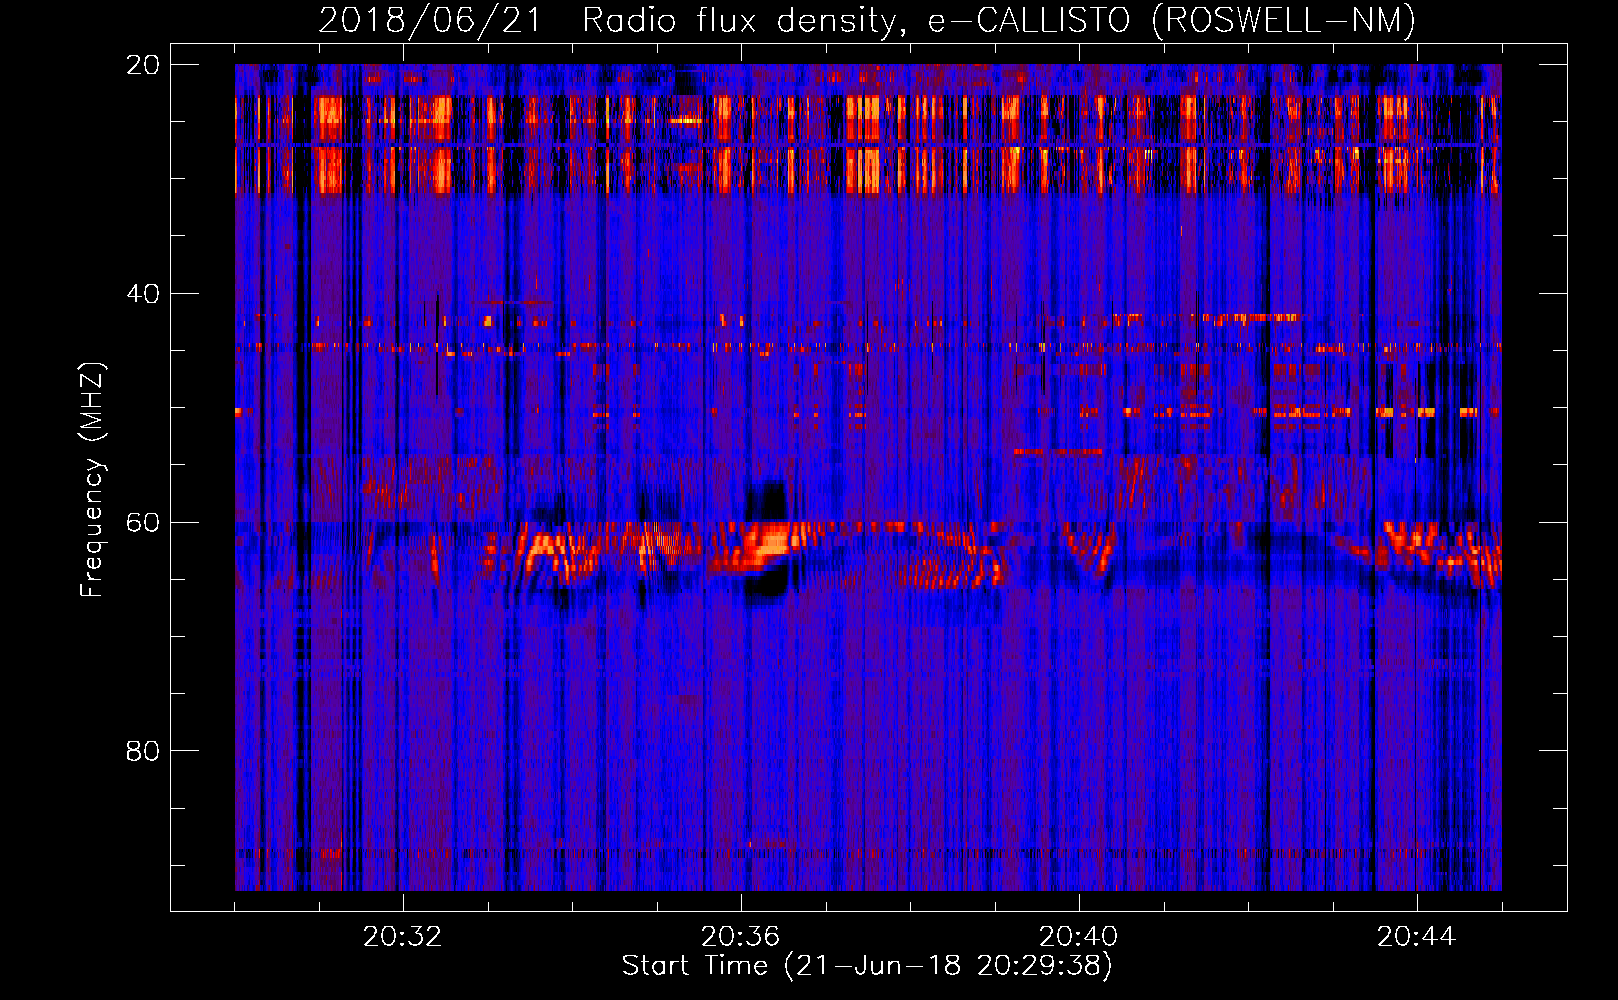
Task: Click the 'Frequency (MHZ)' axis label
Action: pos(91,480)
